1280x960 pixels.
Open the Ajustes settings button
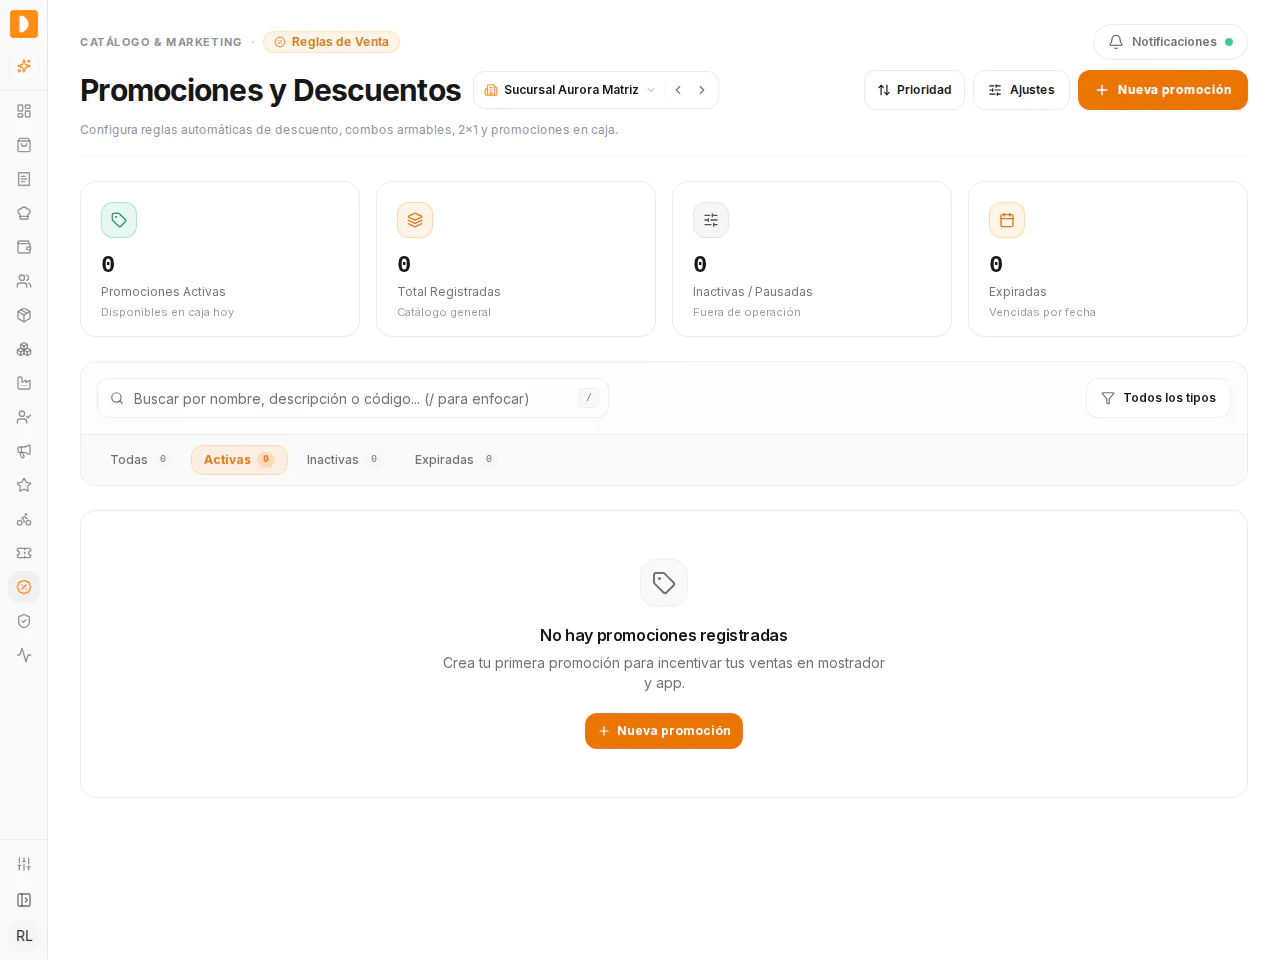1021,90
